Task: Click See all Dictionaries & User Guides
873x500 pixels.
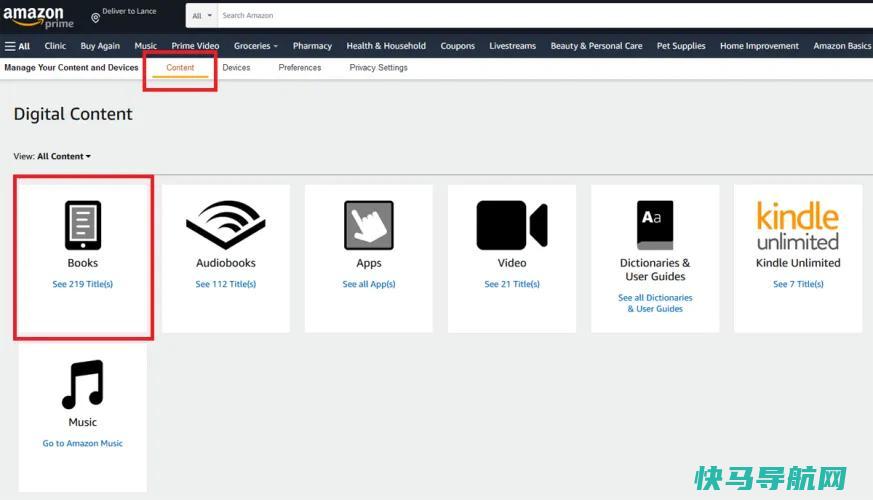Action: tap(655, 303)
